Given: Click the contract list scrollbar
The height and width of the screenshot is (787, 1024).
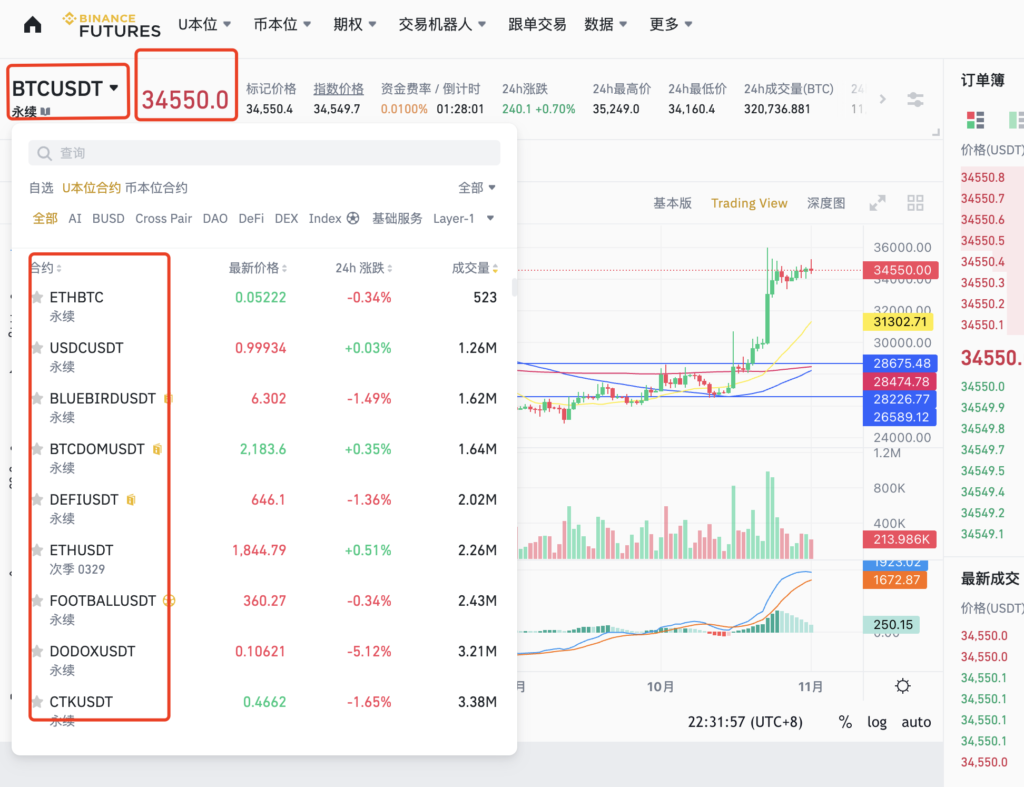Looking at the screenshot, I should click(515, 287).
